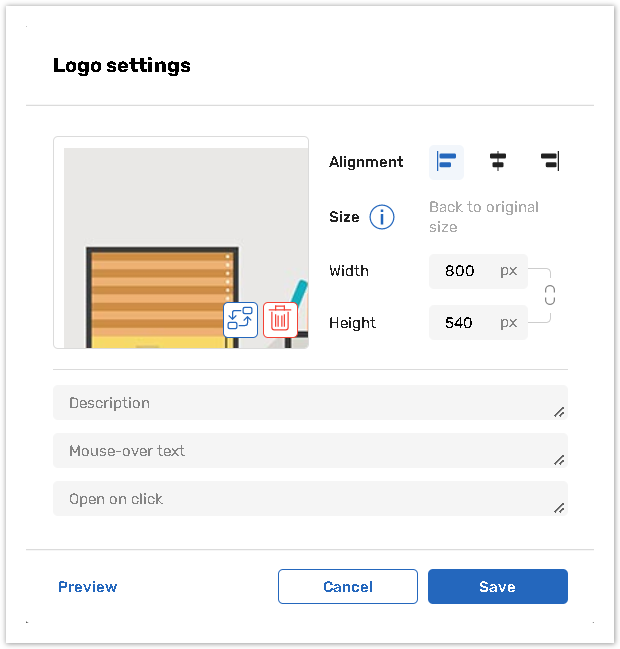Choose center alignment for the logo
This screenshot has height=649, width=620.
[x=497, y=161]
